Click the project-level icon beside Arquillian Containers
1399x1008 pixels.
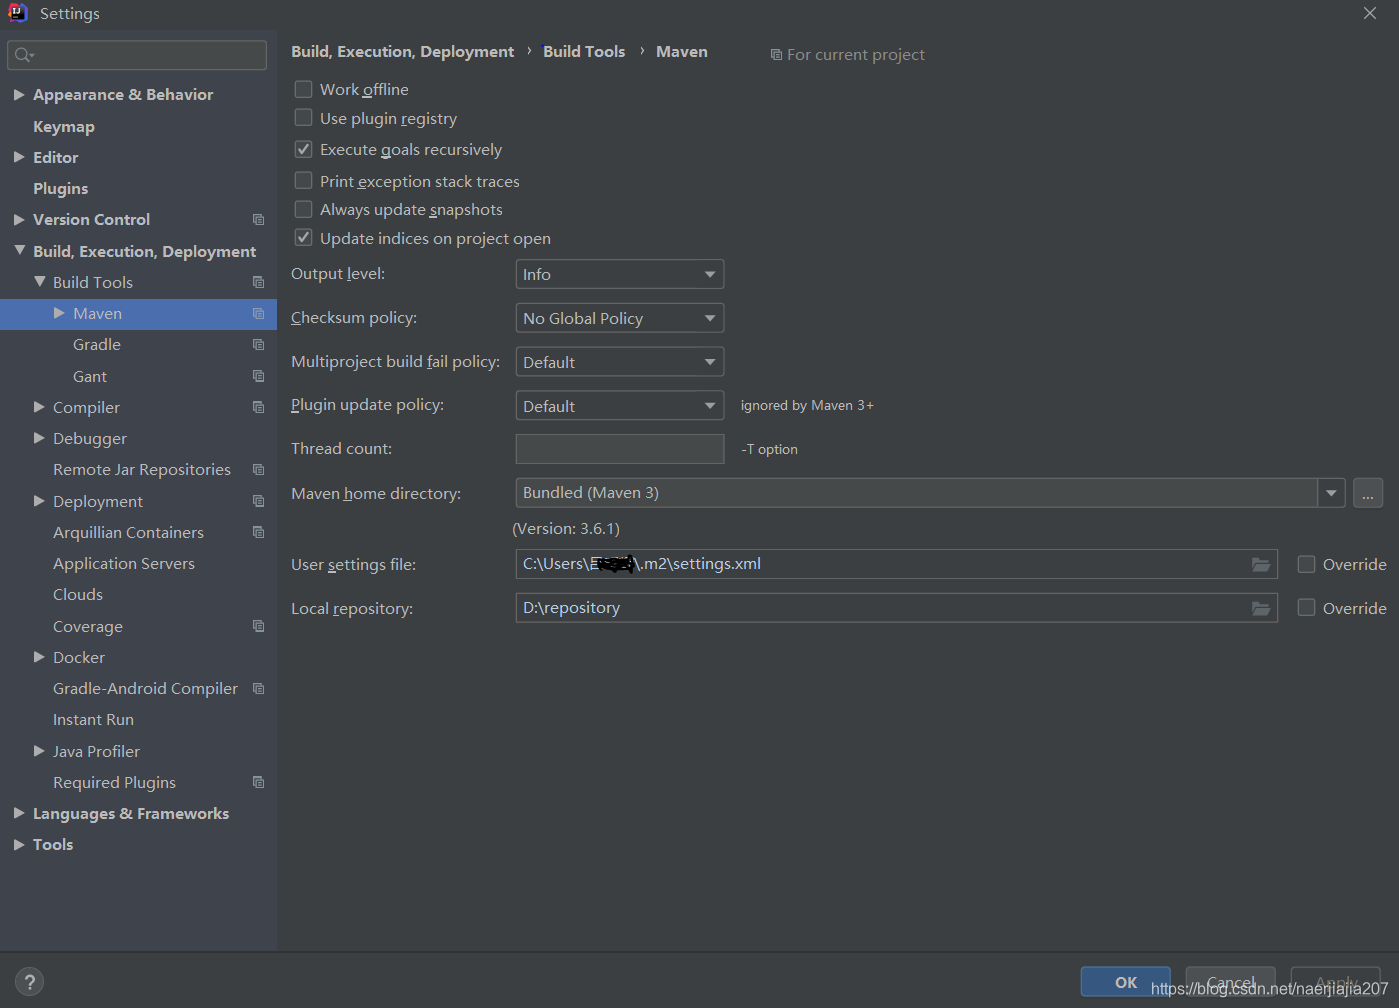click(258, 532)
